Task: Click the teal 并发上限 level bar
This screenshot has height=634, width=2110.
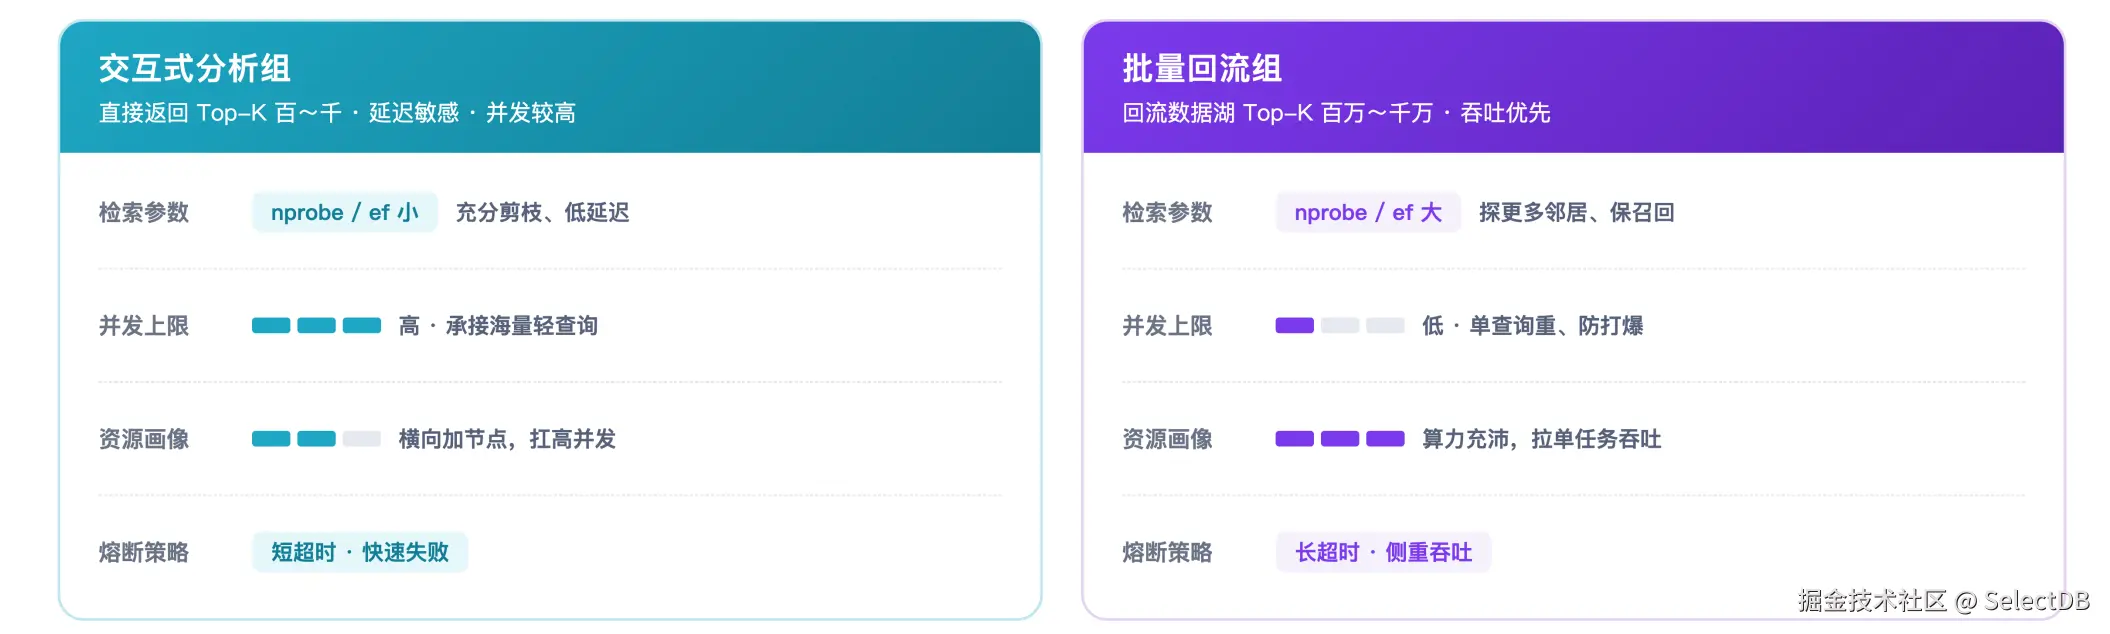Action: 316,325
